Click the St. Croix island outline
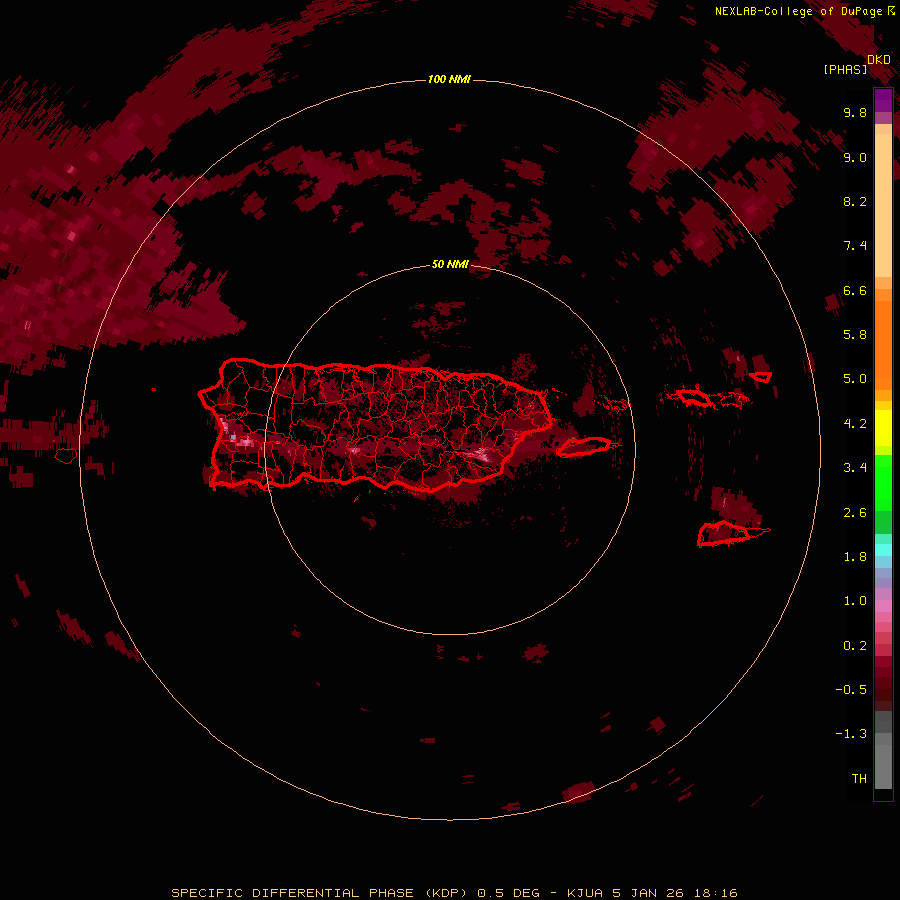Viewport: 900px width, 900px height. point(726,534)
